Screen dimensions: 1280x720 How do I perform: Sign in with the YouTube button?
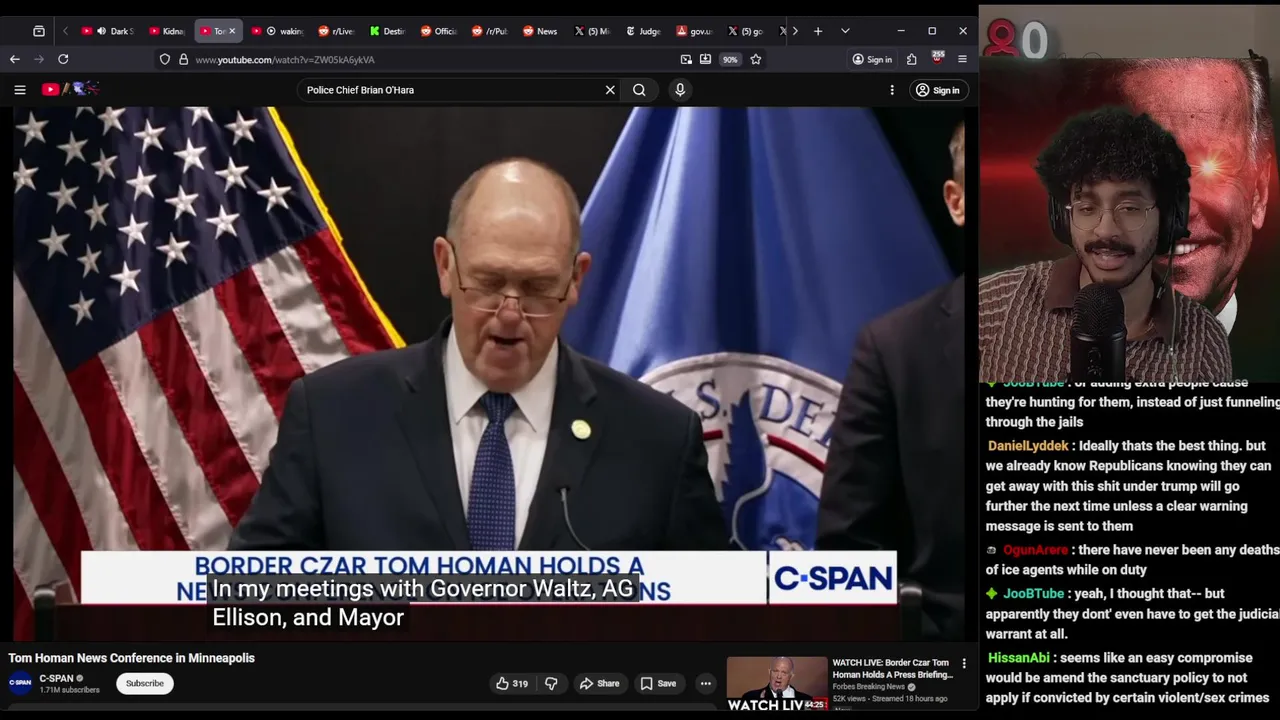937,90
